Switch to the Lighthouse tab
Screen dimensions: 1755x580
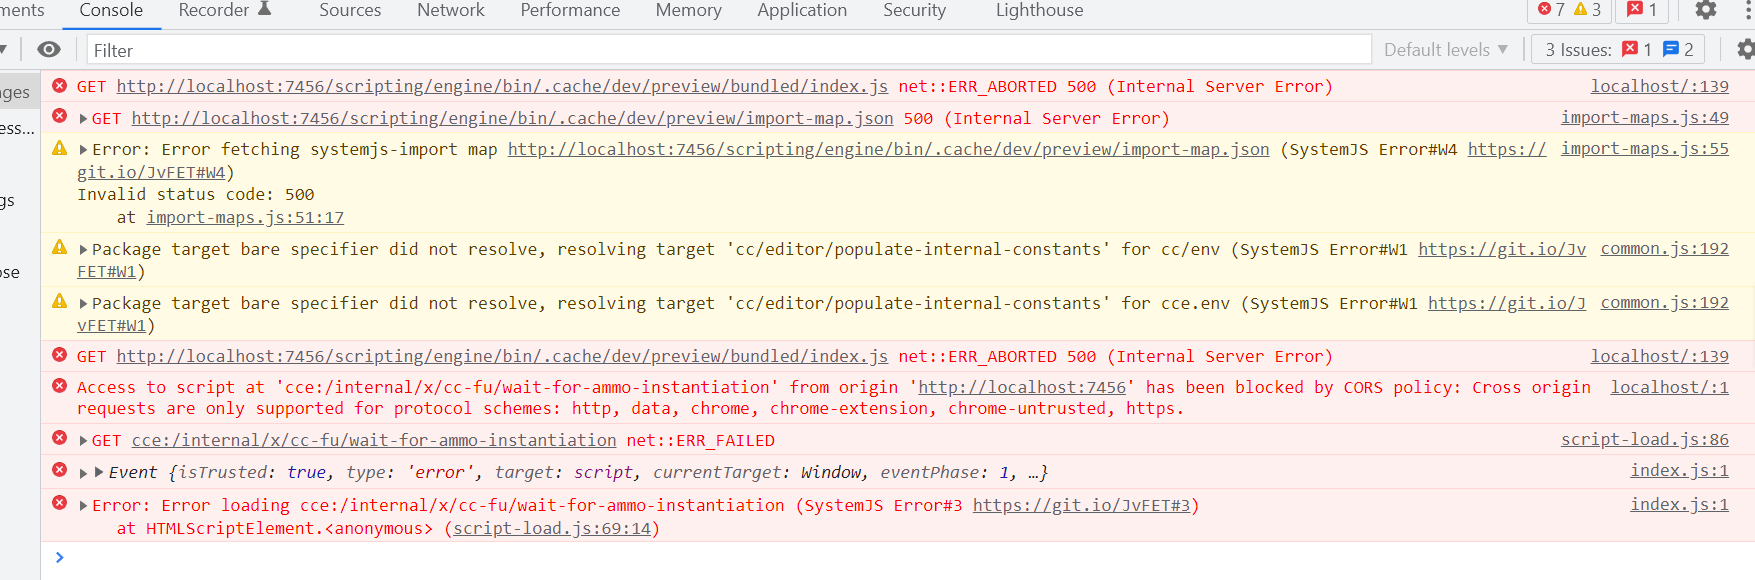1039,10
